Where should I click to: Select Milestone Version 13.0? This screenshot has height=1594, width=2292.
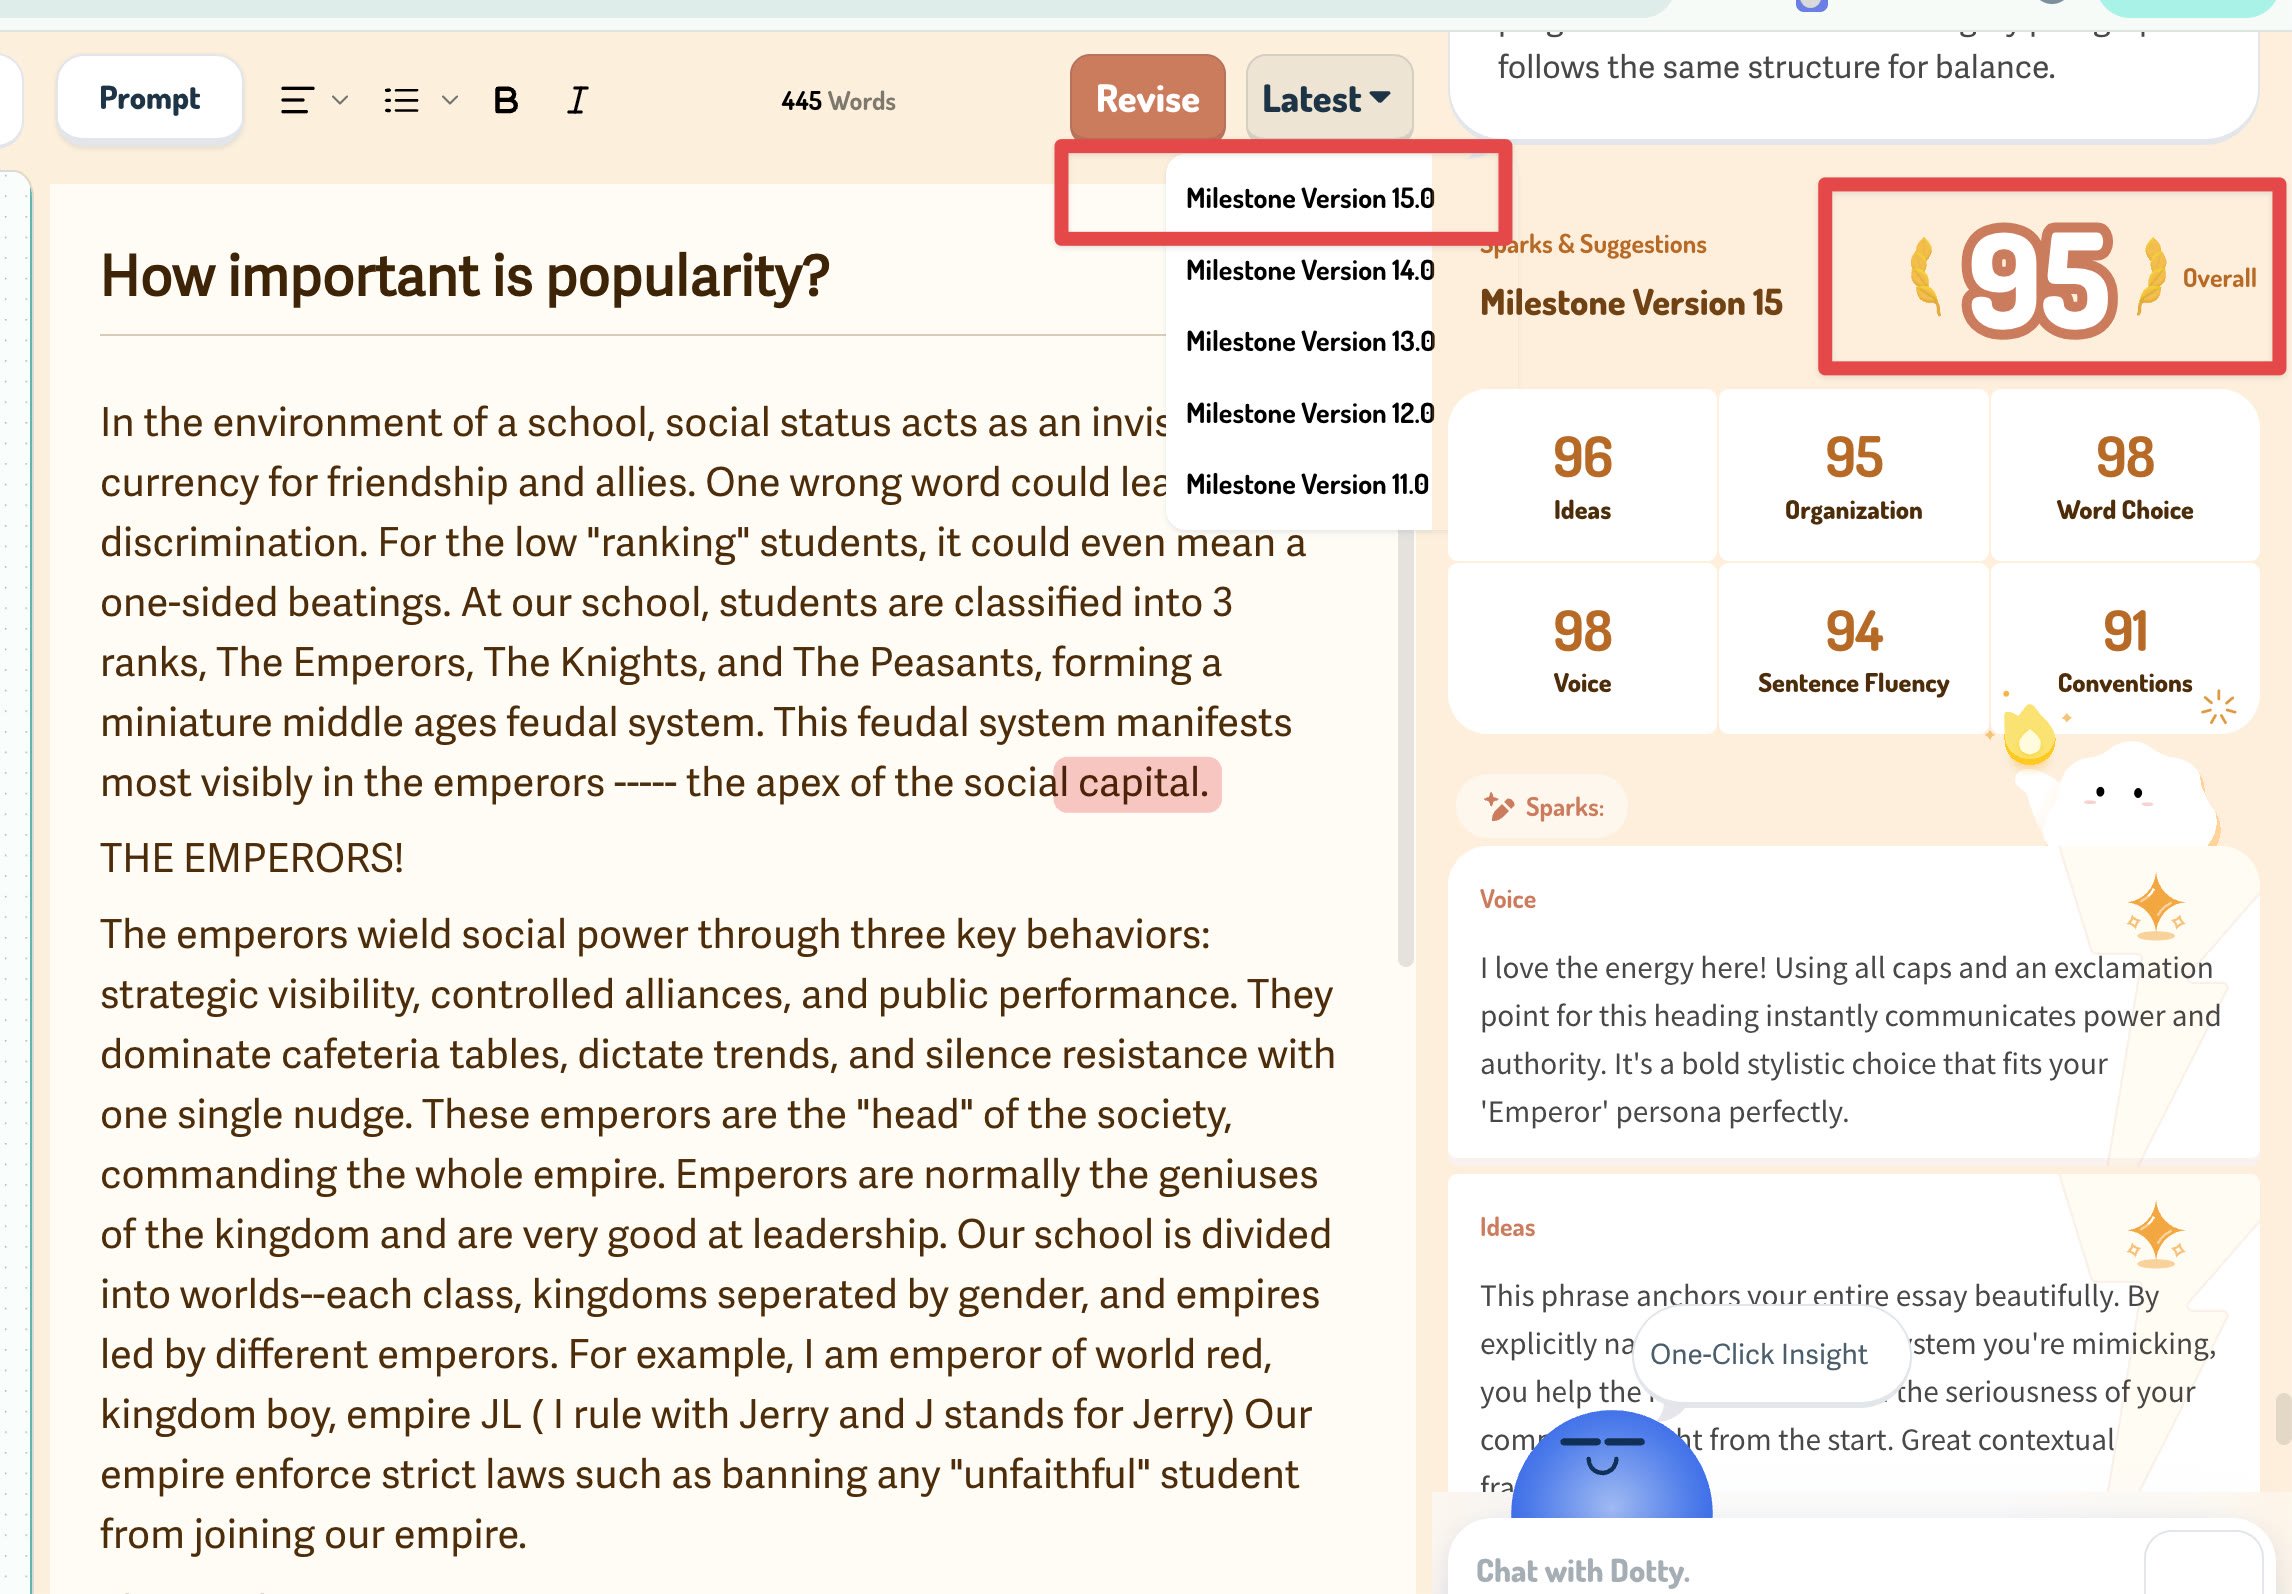(1310, 341)
